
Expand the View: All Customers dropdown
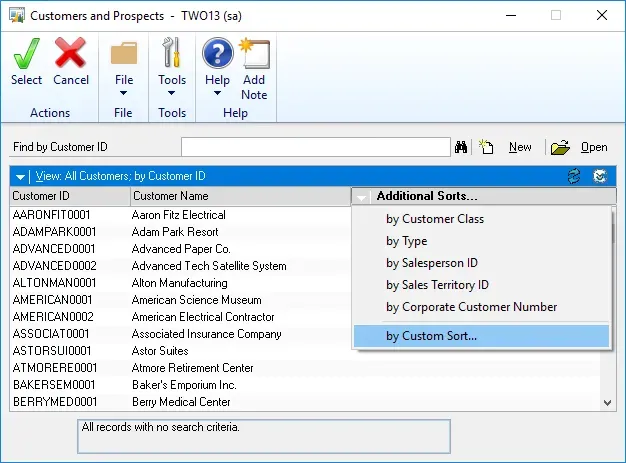click(x=21, y=176)
